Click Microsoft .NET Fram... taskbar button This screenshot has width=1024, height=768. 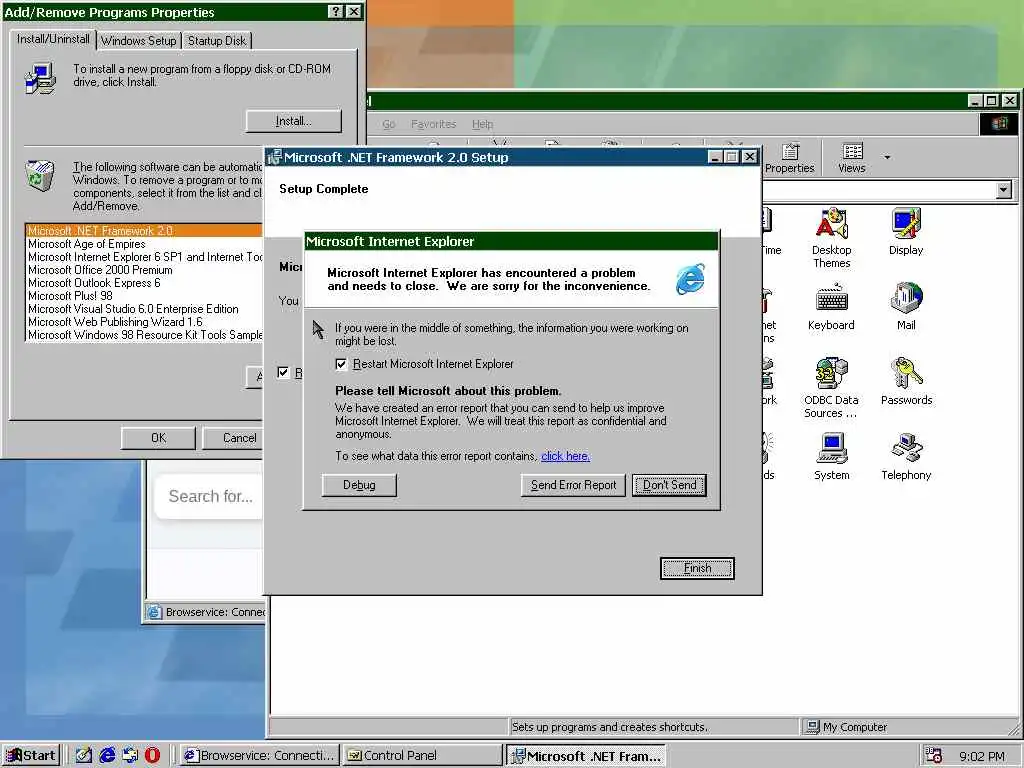point(586,756)
